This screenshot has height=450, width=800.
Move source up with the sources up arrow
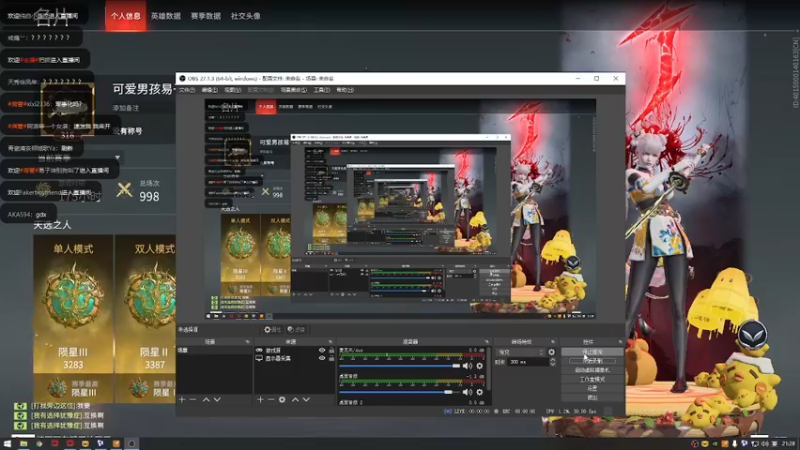coord(295,399)
